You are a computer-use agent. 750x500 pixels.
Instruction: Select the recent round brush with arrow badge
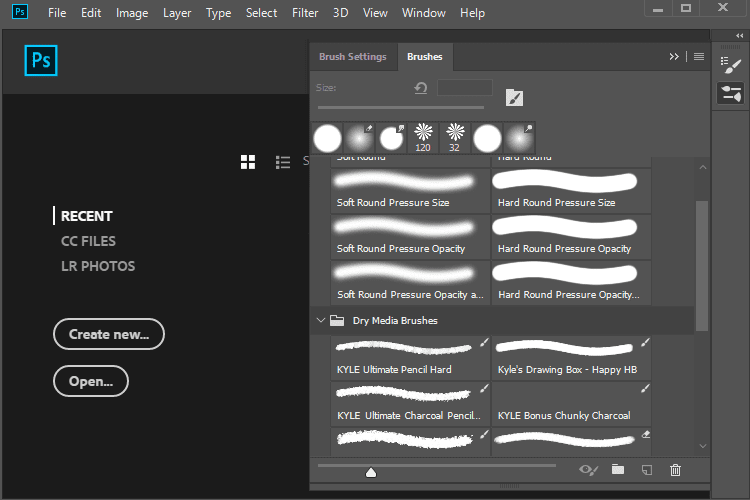pyautogui.click(x=391, y=138)
